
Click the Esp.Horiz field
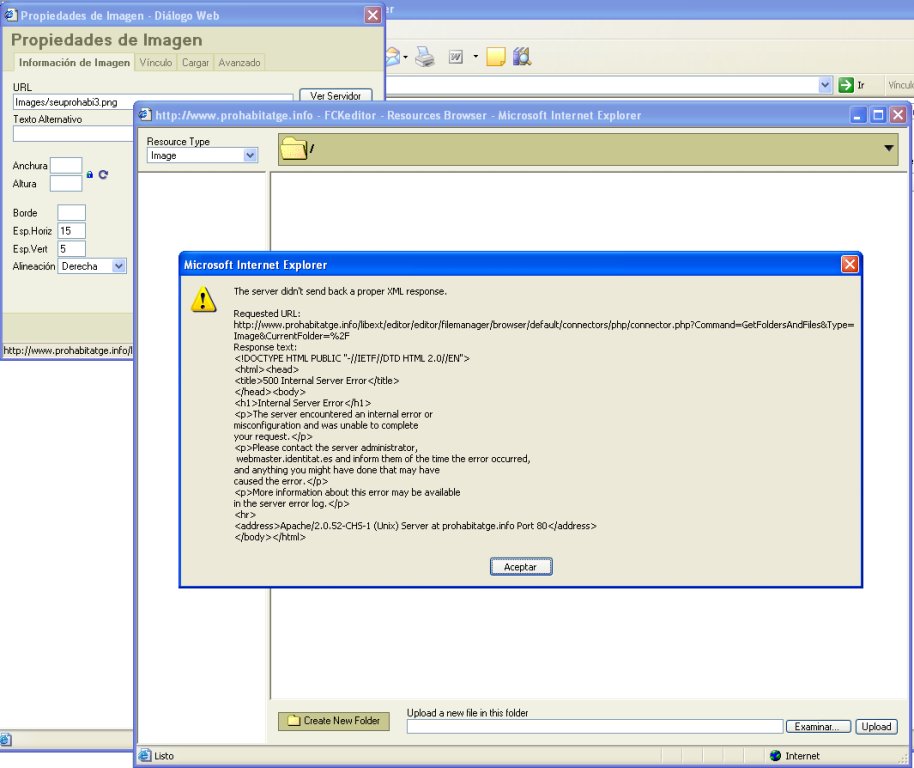tap(71, 231)
